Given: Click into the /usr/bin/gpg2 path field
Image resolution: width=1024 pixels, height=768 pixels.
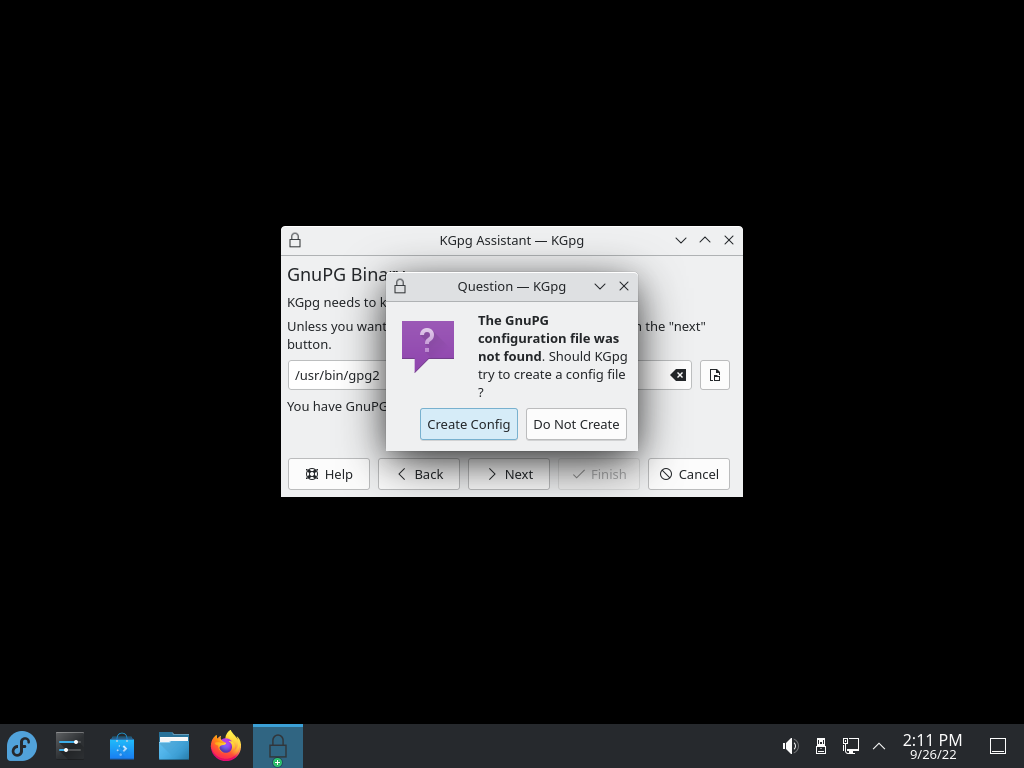Looking at the screenshot, I should pyautogui.click(x=490, y=375).
